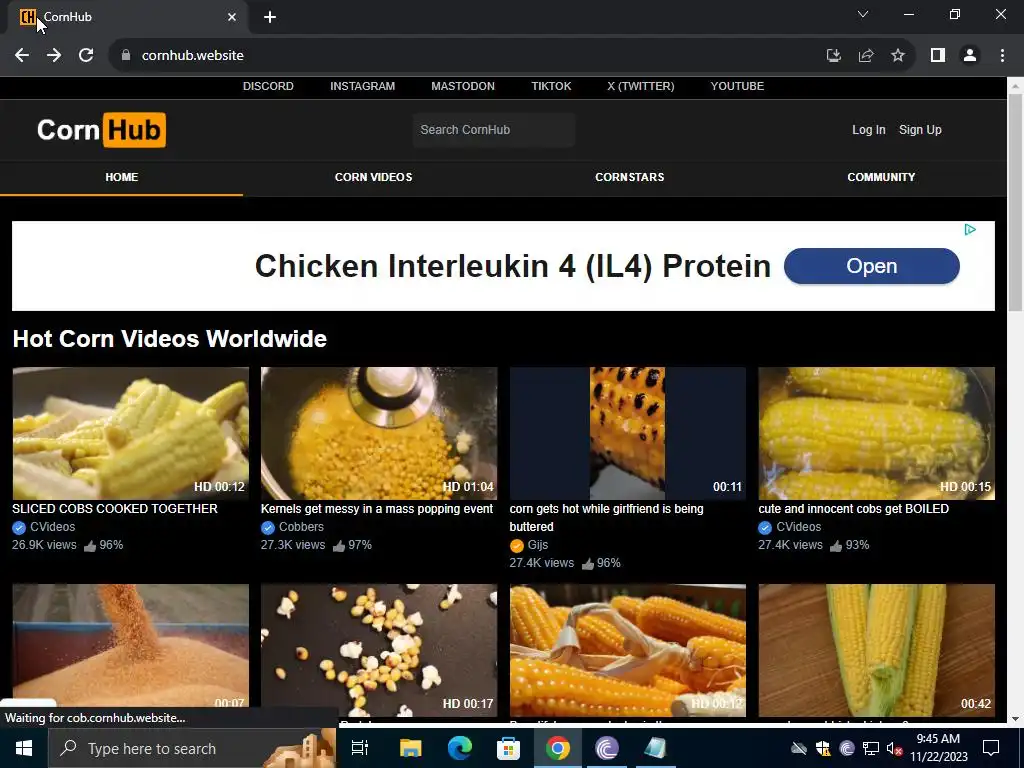
Task: Toggle the muted speaker icon in system tray
Action: [x=894, y=748]
